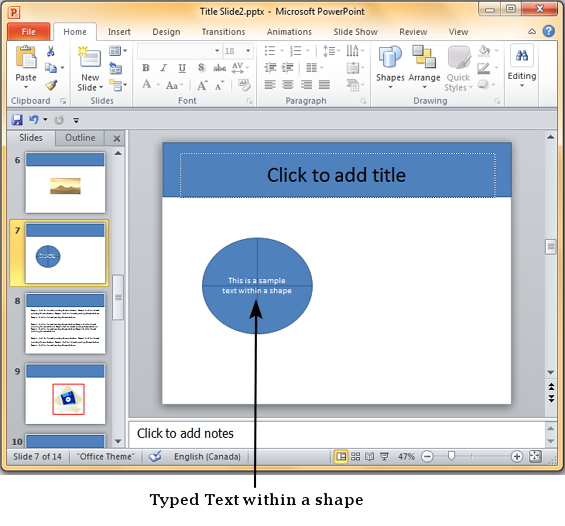Open PowerPoint Help question mark
This screenshot has height=526, width=565.
pos(548,31)
